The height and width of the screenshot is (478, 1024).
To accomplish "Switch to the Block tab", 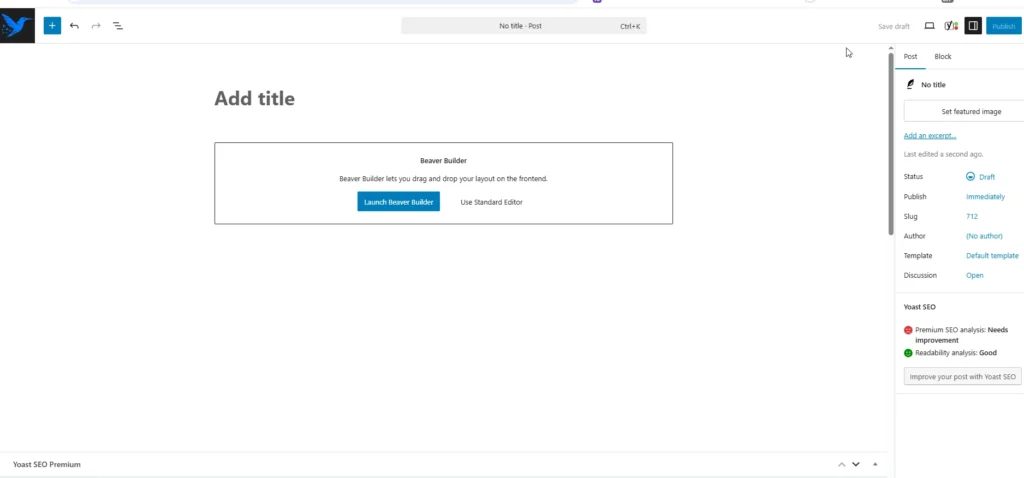I will [943, 57].
